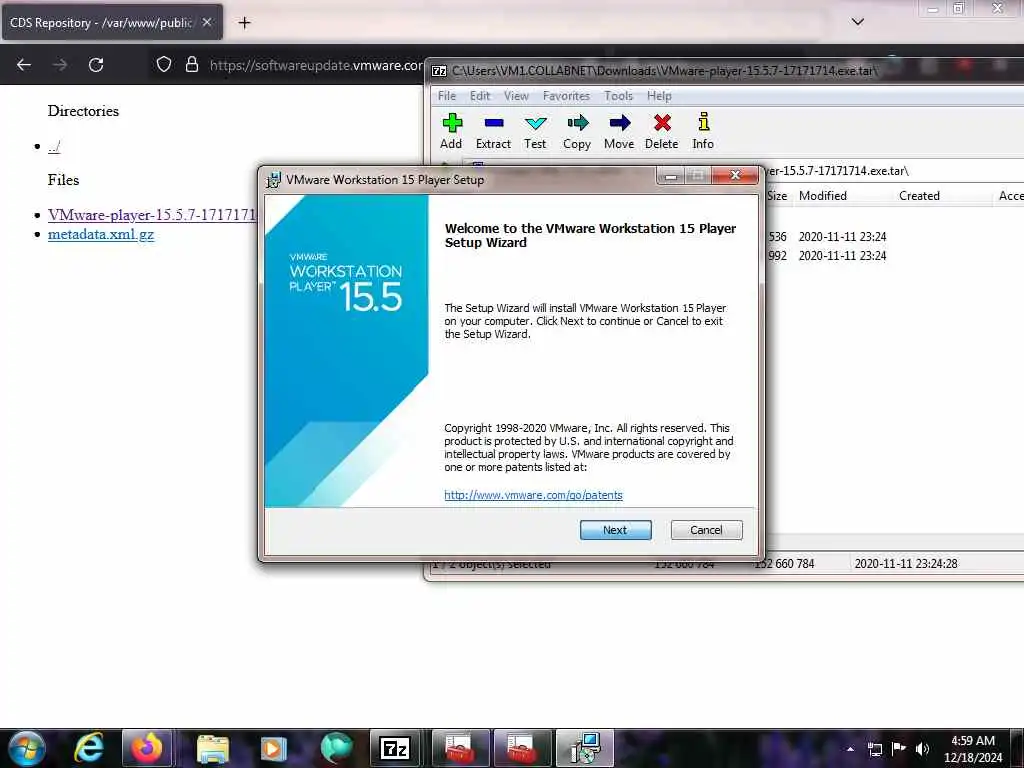1024x768 pixels.
Task: Click the Action Center flag icon
Action: (x=899, y=748)
